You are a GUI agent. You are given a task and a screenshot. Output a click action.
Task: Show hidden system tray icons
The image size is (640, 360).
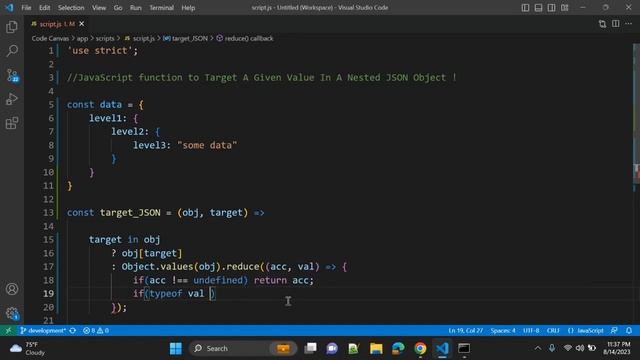point(538,349)
